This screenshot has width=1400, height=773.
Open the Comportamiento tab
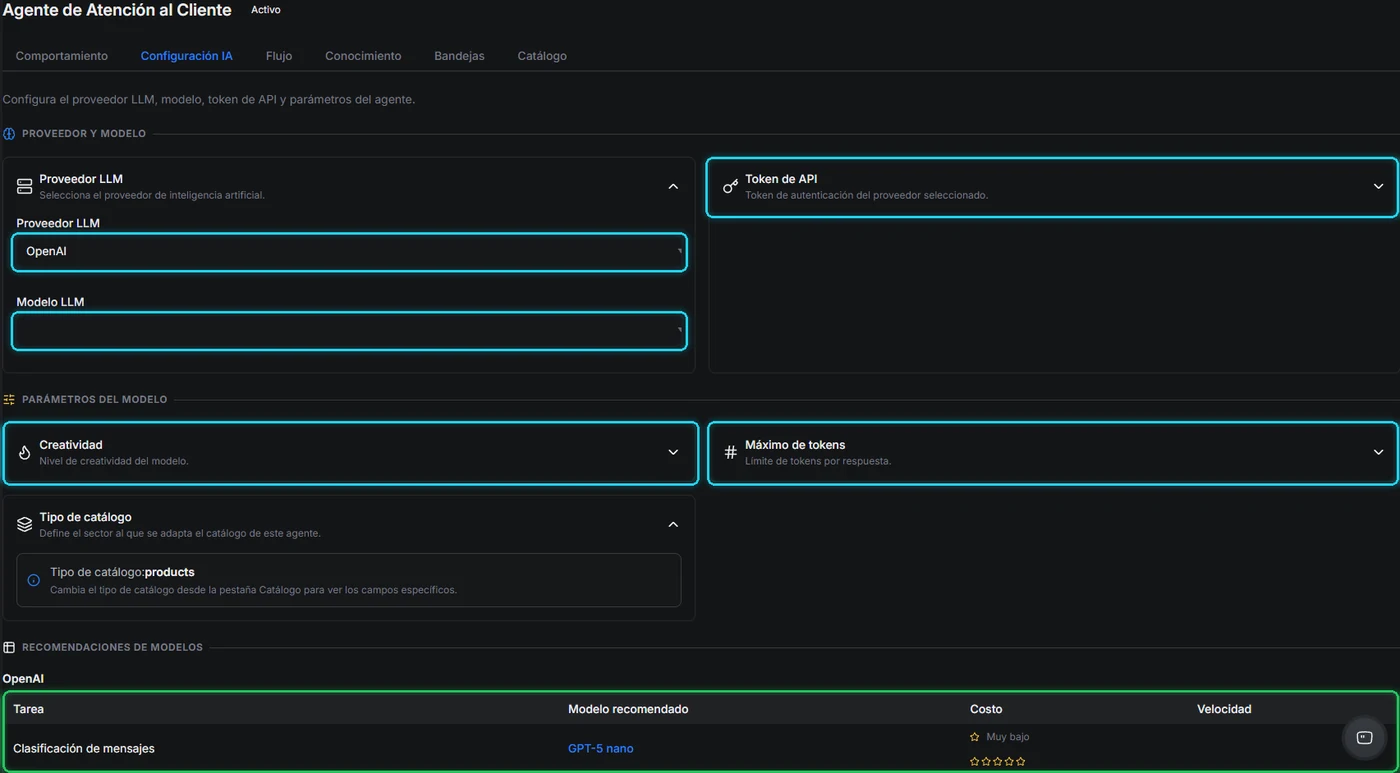click(x=62, y=56)
